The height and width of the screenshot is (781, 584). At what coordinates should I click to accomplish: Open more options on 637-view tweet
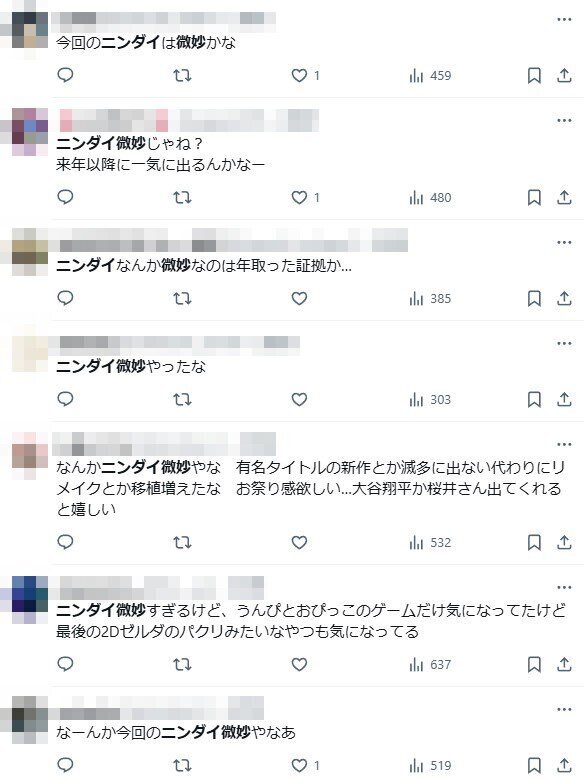(564, 587)
